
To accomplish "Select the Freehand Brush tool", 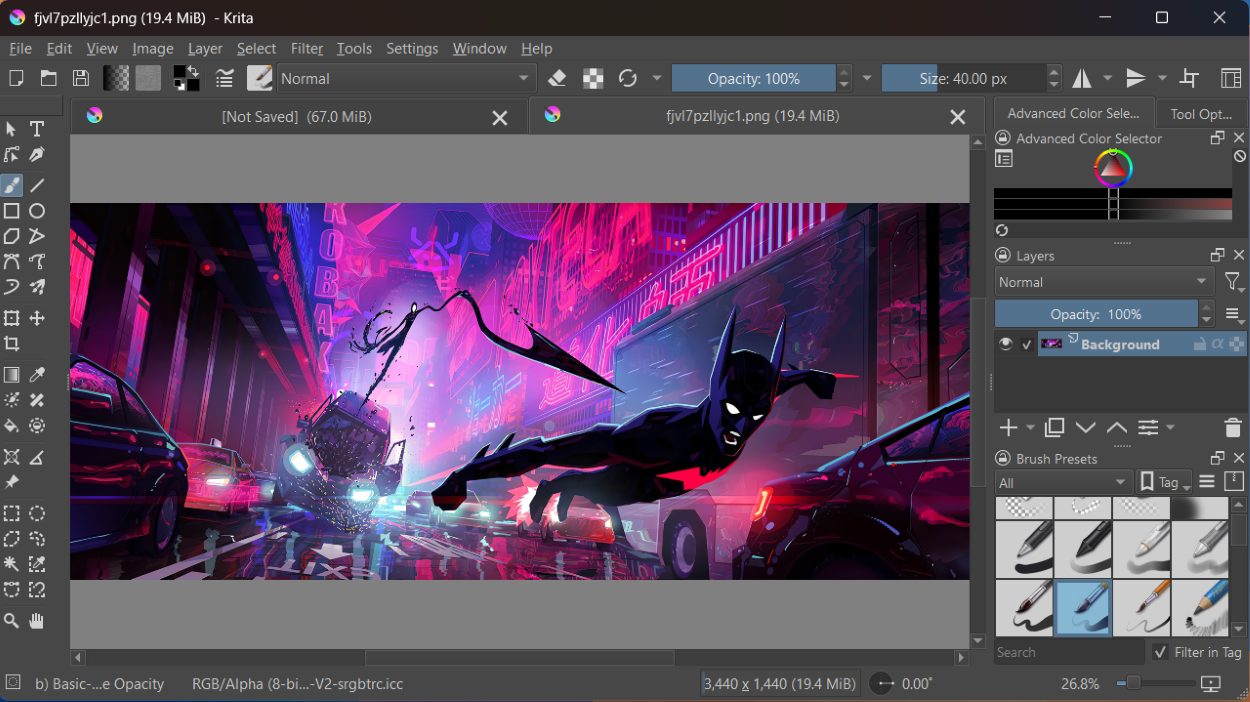I will pyautogui.click(x=12, y=184).
